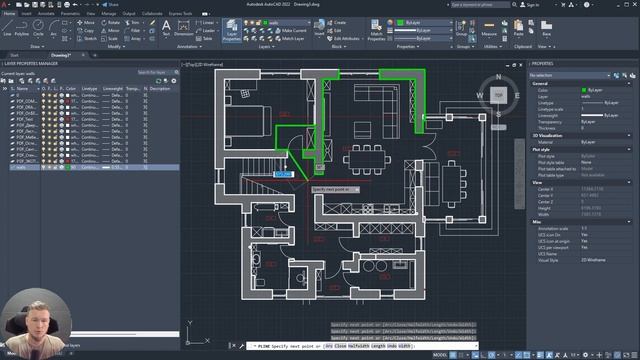The height and width of the screenshot is (360, 640).
Task: Click the Paste clipboard icon
Action: point(518,28)
